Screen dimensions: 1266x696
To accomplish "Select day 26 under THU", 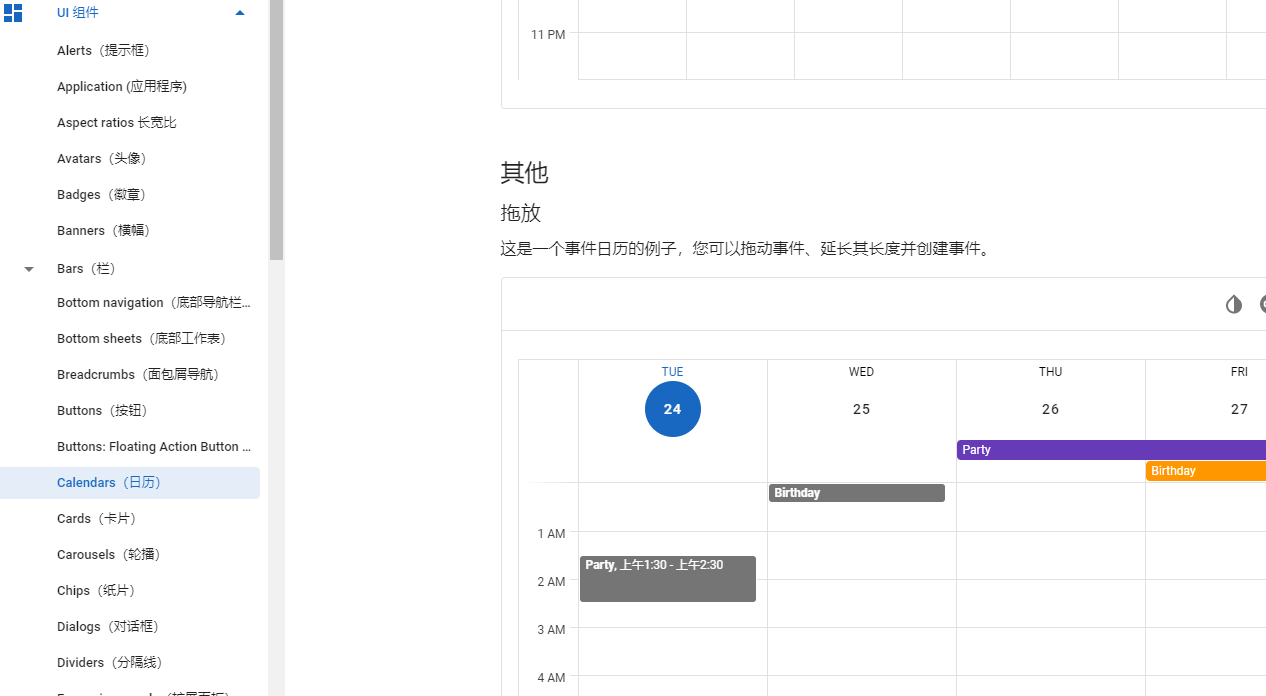I will tap(1051, 409).
